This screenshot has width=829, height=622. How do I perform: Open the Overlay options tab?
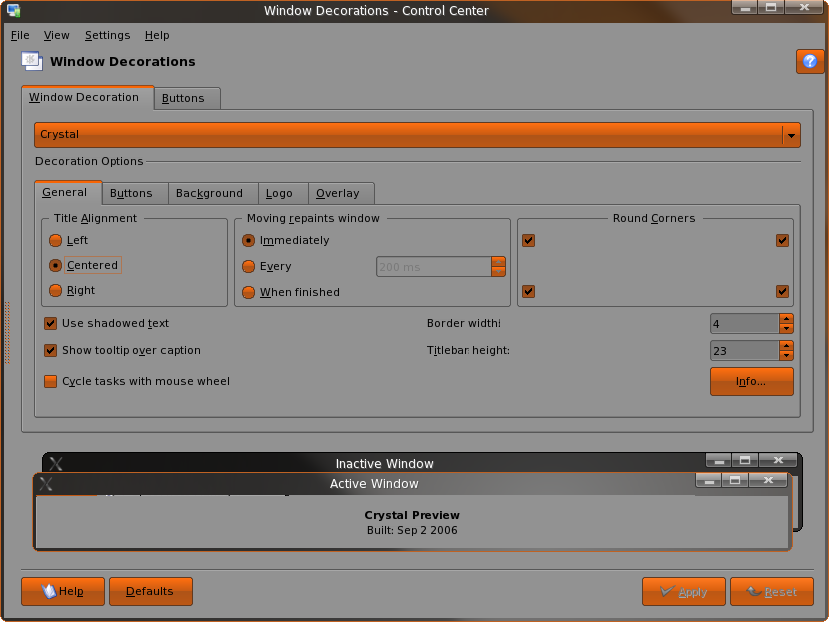click(x=341, y=194)
